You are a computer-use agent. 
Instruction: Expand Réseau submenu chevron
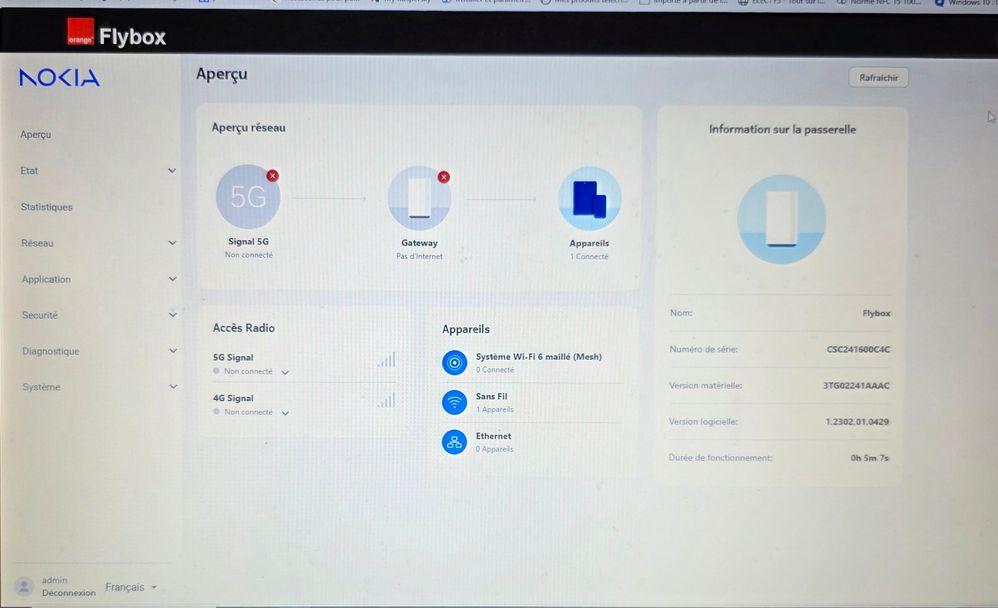pos(172,243)
